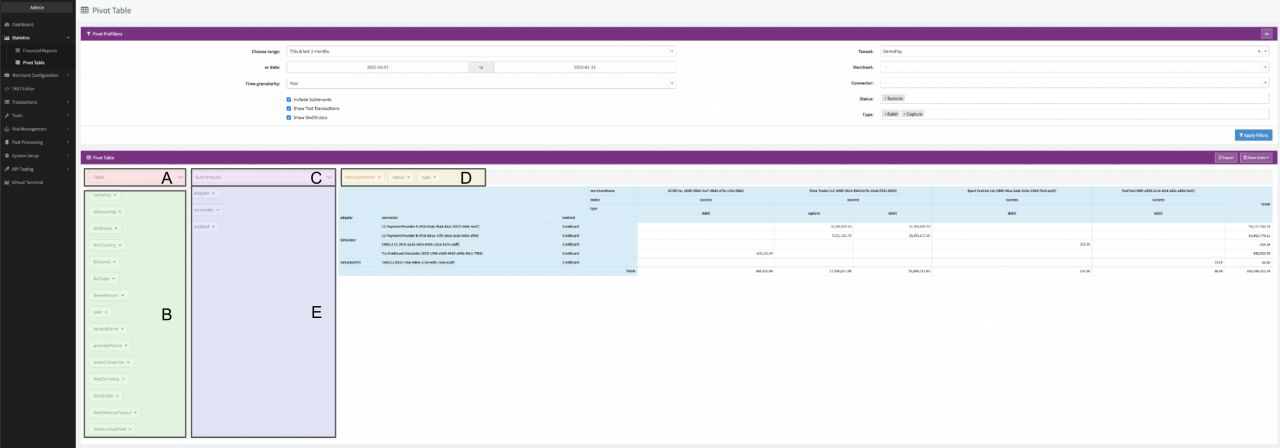
Task: Click the FAST Editor sidebar icon
Action: (8, 88)
